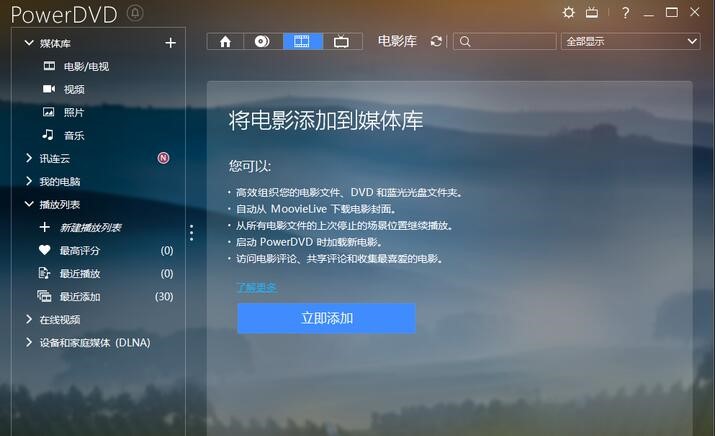Expand the 在线视频 section

tap(29, 319)
